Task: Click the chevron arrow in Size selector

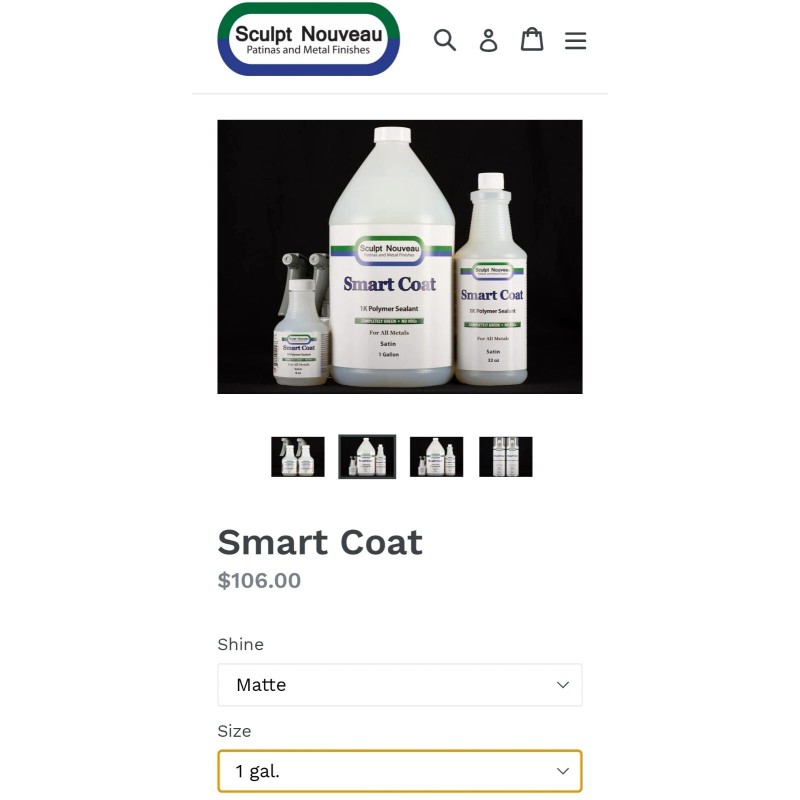Action: tap(563, 771)
